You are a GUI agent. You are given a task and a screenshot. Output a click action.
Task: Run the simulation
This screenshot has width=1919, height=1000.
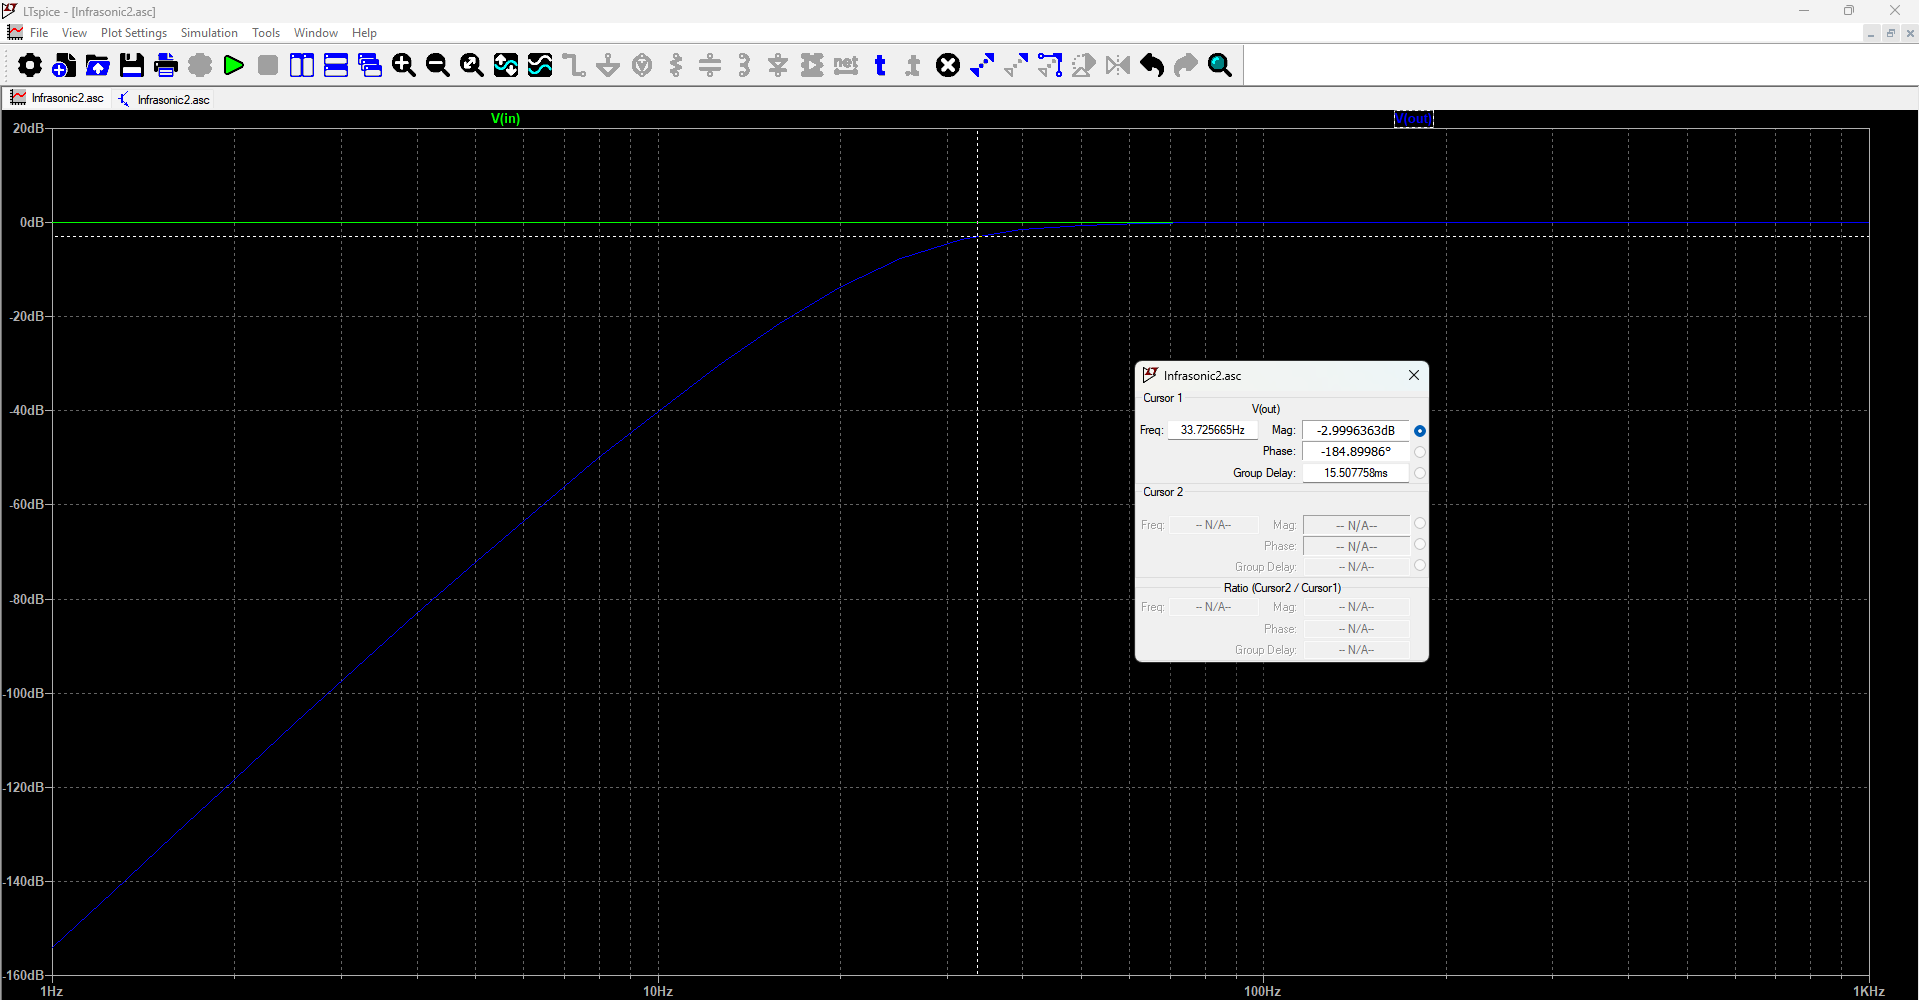pos(233,65)
